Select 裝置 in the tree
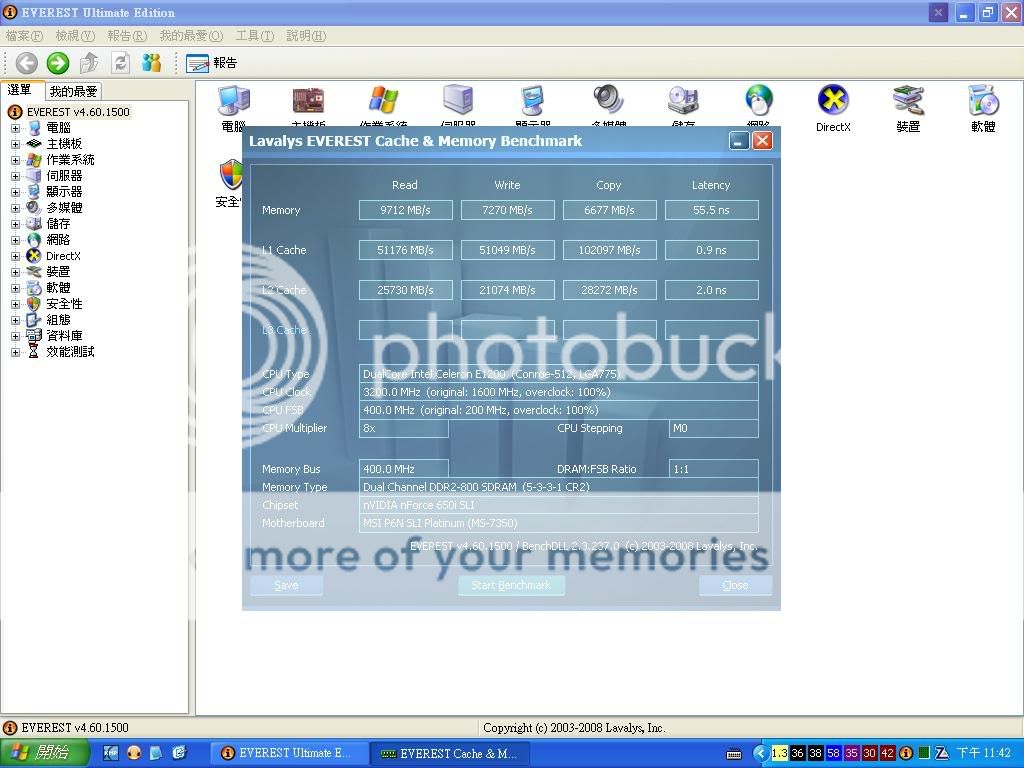The image size is (1024, 768). (58, 272)
